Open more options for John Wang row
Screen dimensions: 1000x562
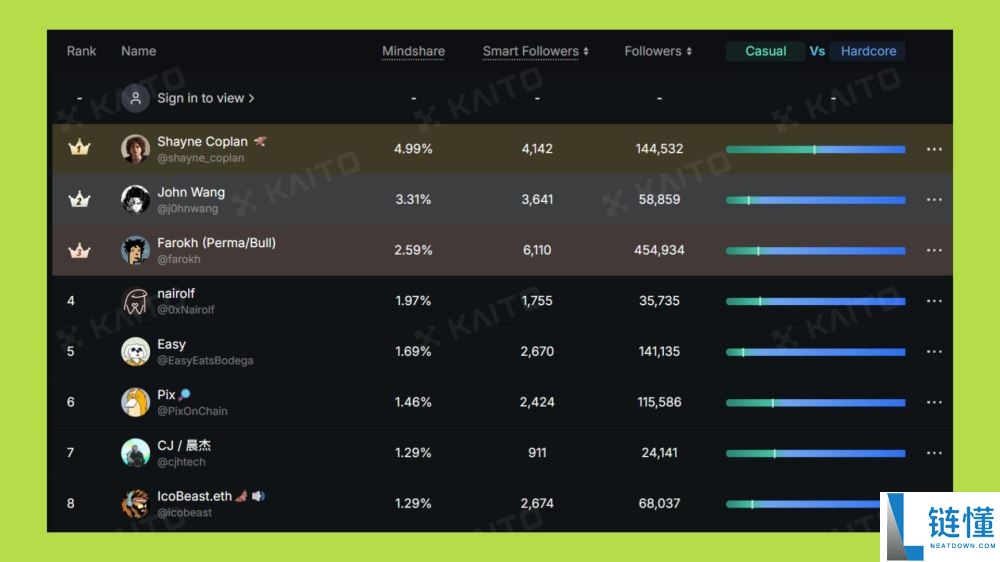click(934, 200)
